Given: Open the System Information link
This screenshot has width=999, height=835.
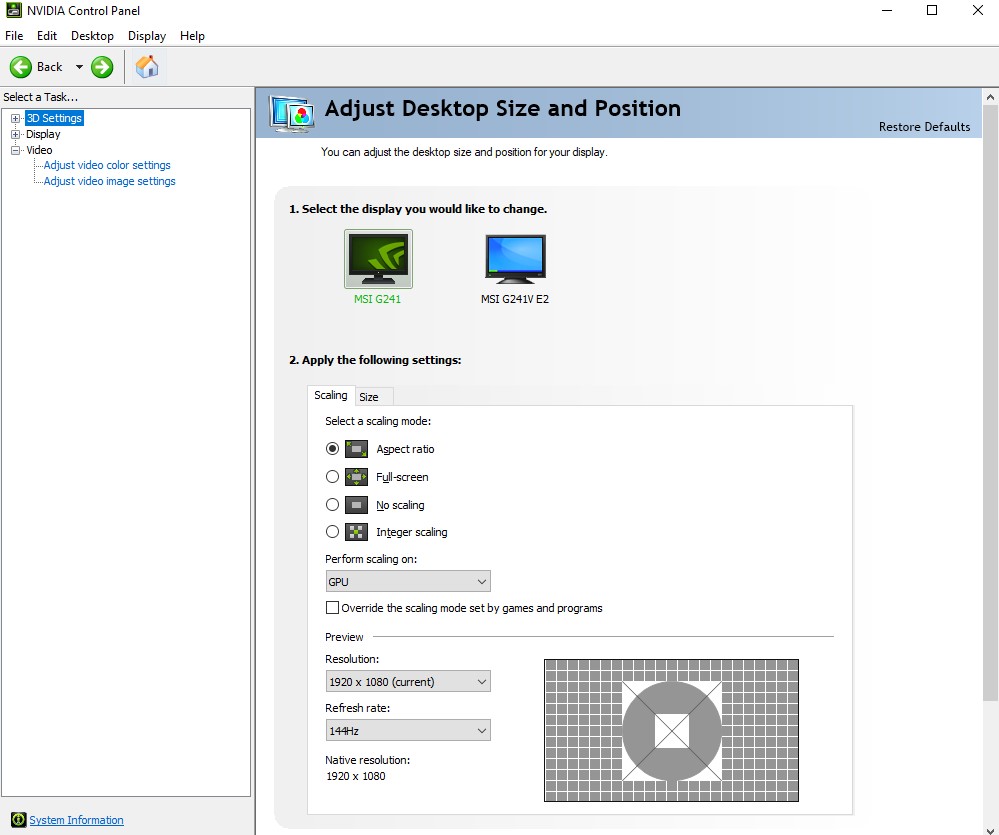Looking at the screenshot, I should pos(76,820).
